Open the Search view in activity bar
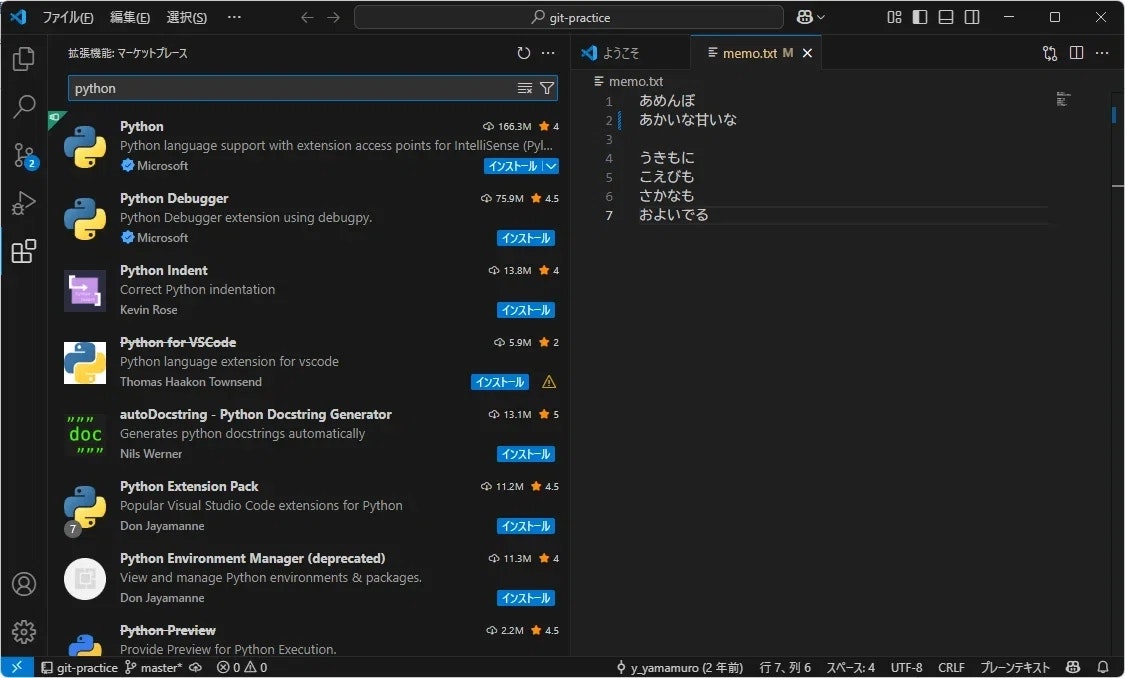 (24, 107)
